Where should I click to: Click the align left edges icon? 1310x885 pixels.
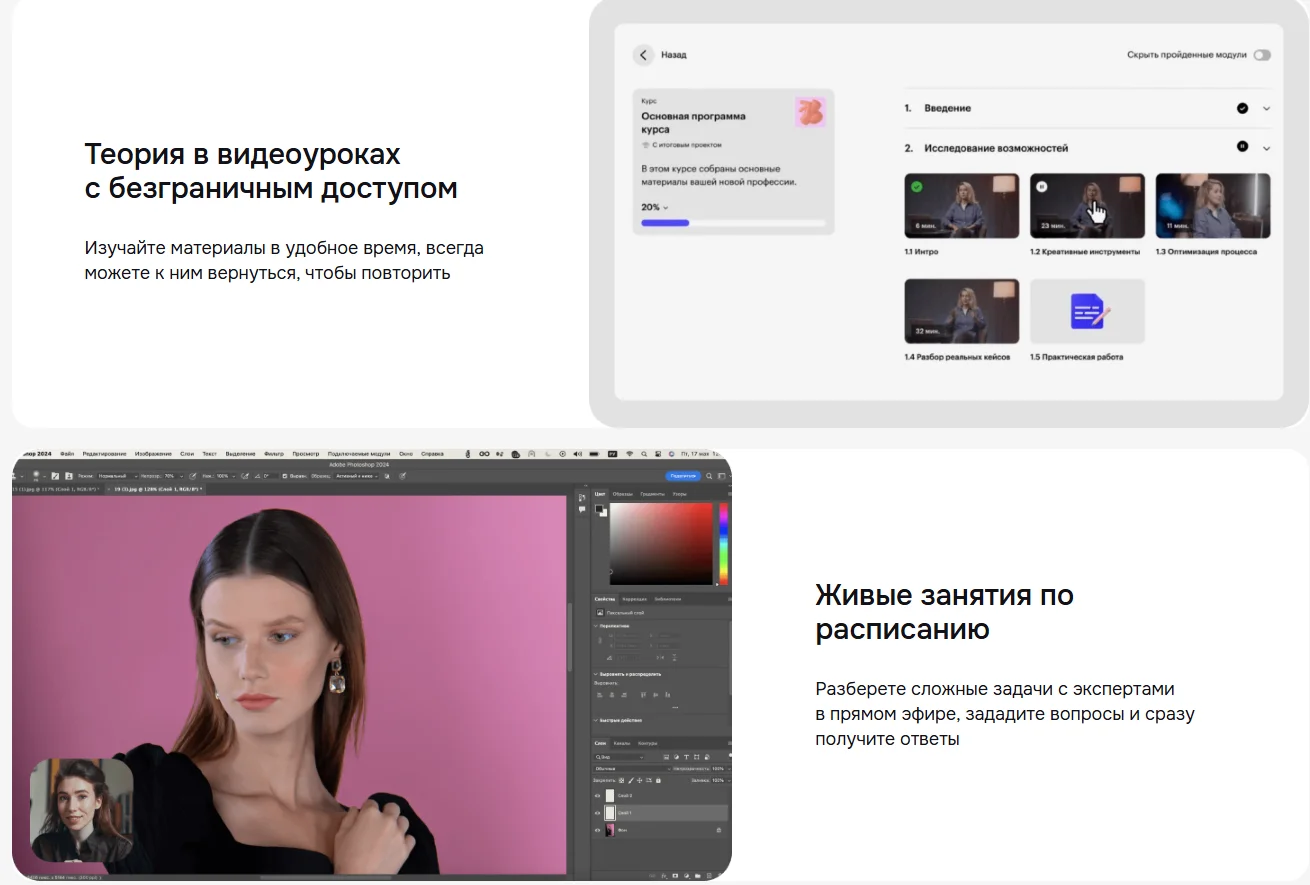598,694
